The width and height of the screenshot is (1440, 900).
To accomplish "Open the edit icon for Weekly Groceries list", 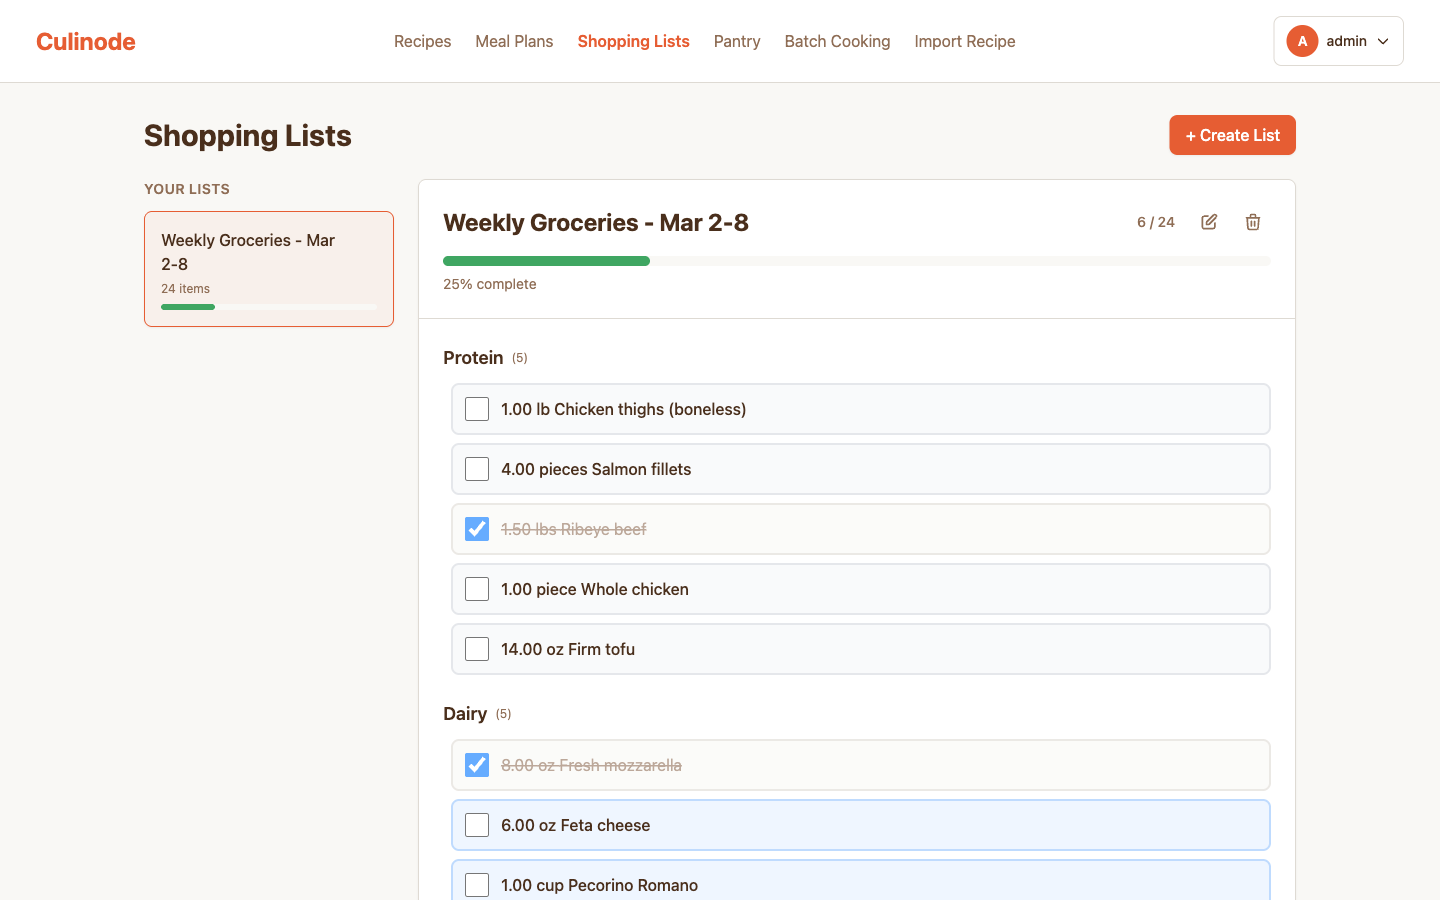I will pyautogui.click(x=1208, y=221).
